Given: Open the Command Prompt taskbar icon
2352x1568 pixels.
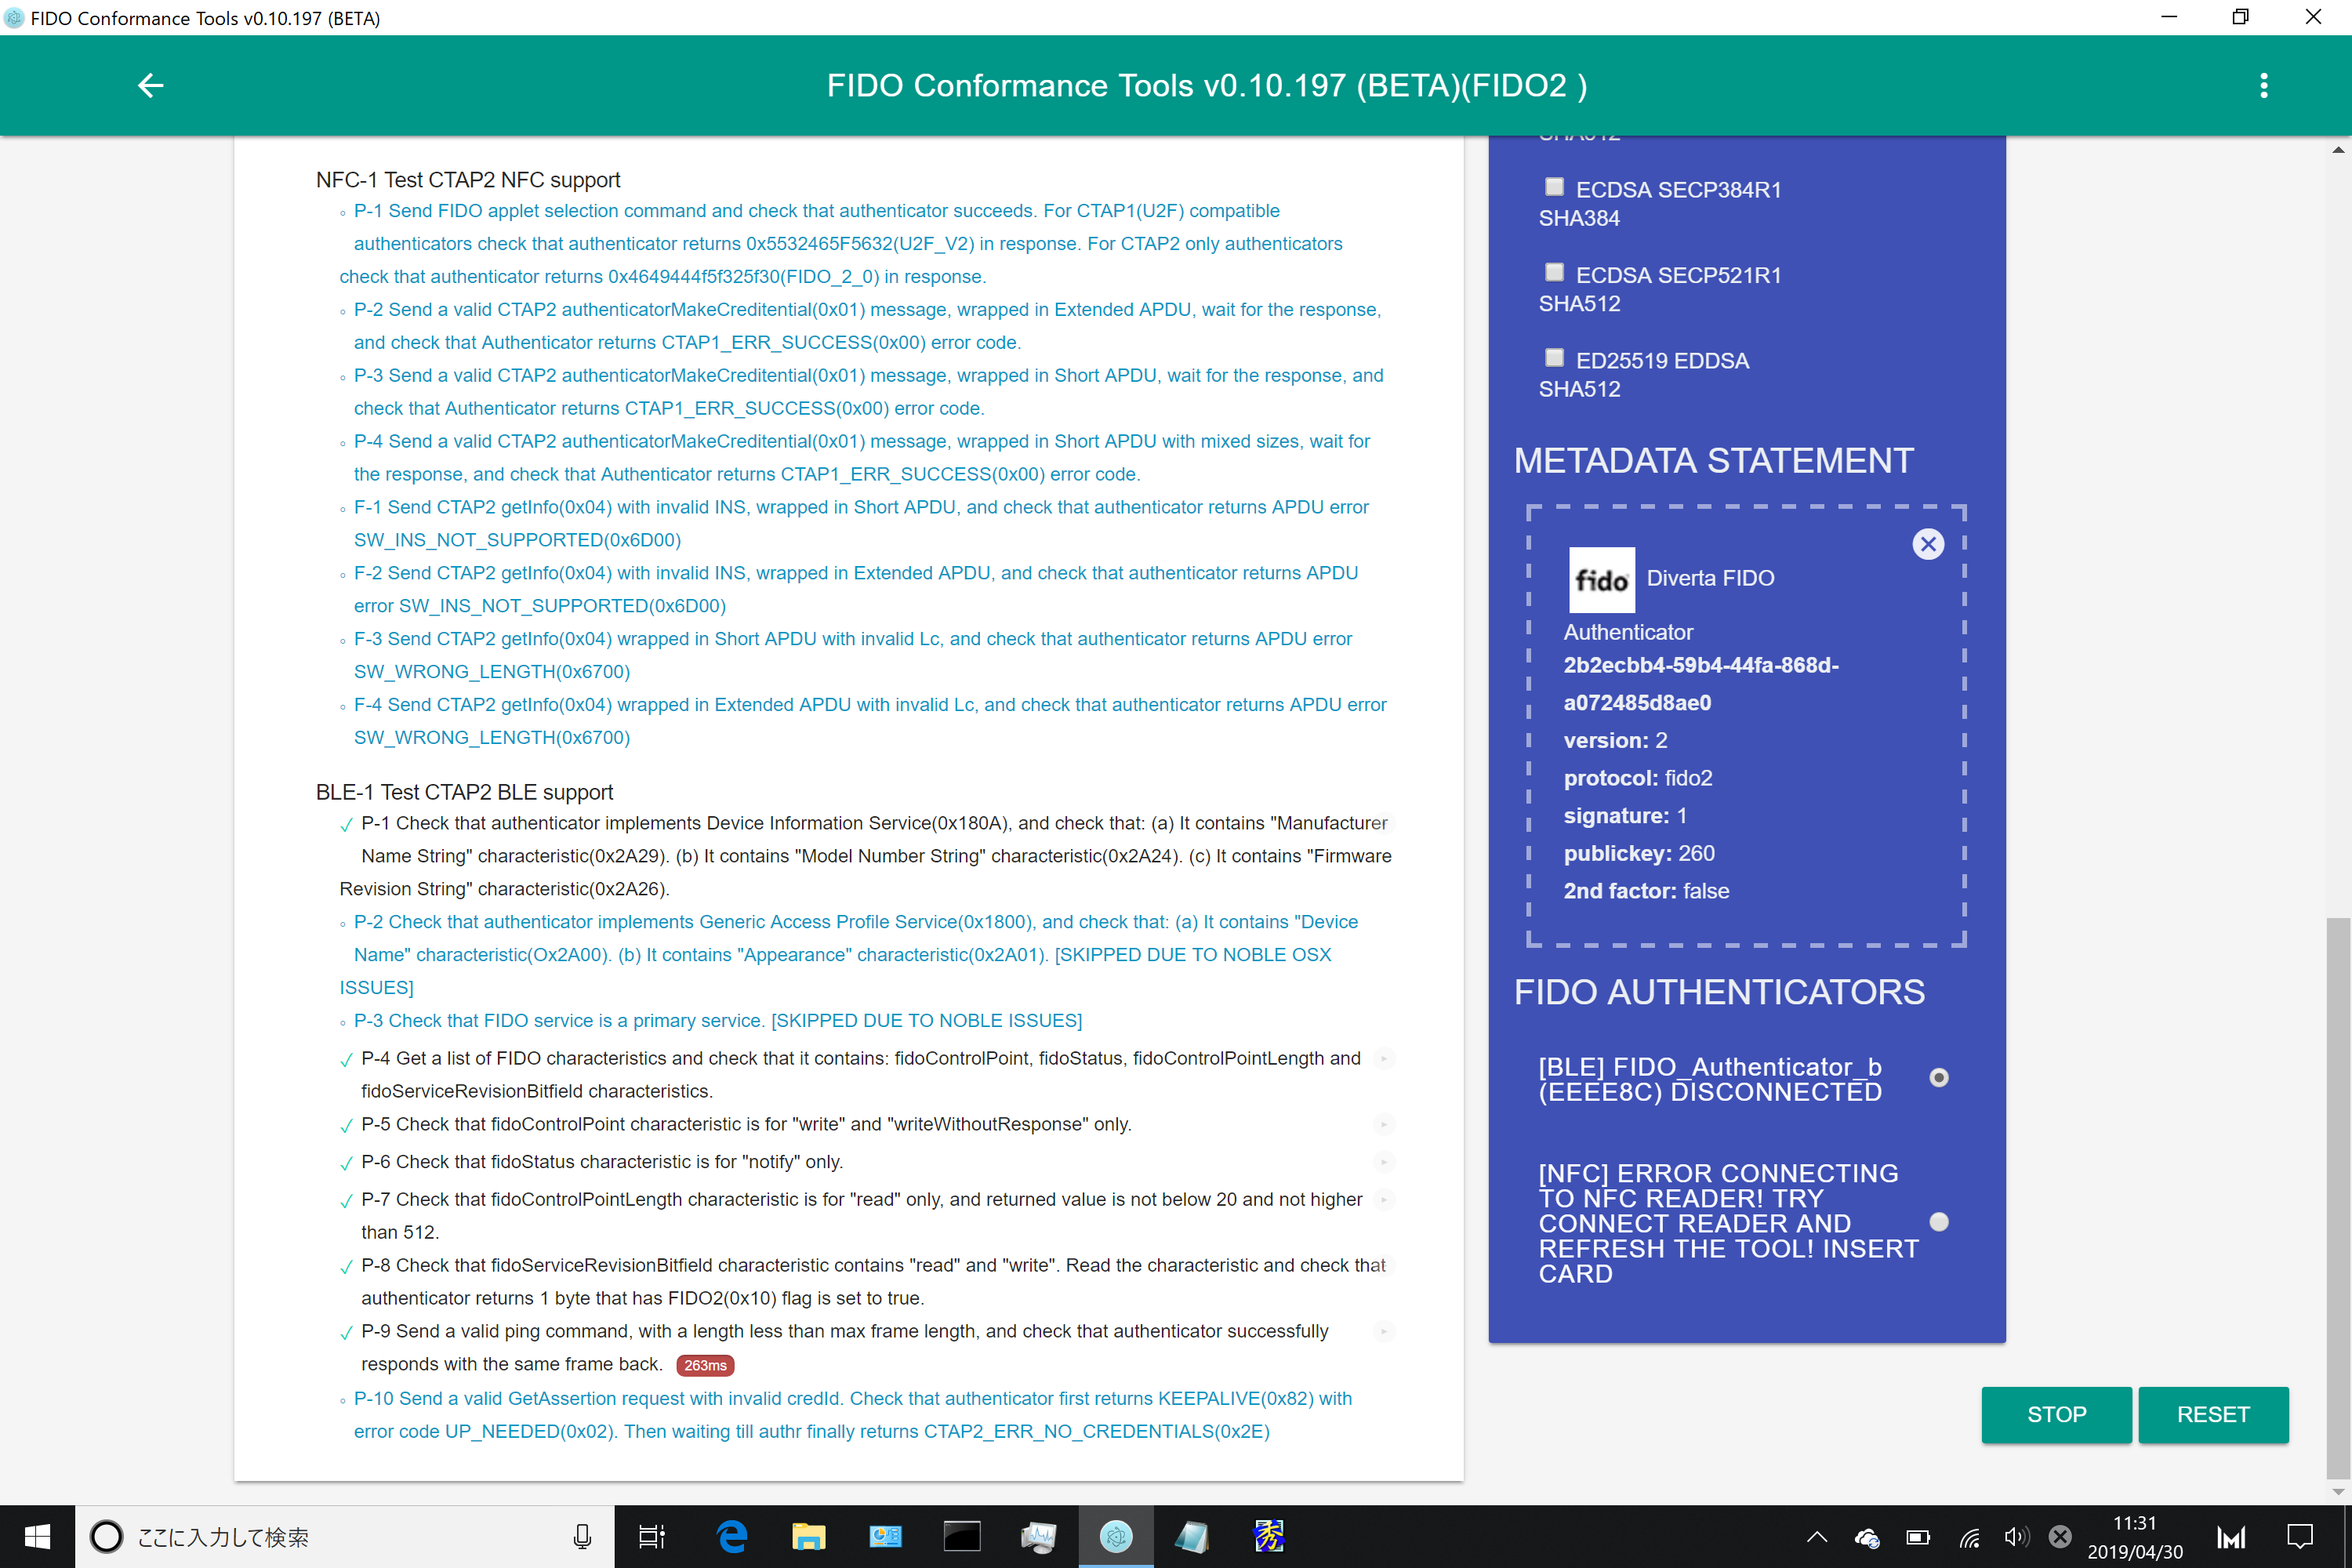Looking at the screenshot, I should coord(961,1536).
